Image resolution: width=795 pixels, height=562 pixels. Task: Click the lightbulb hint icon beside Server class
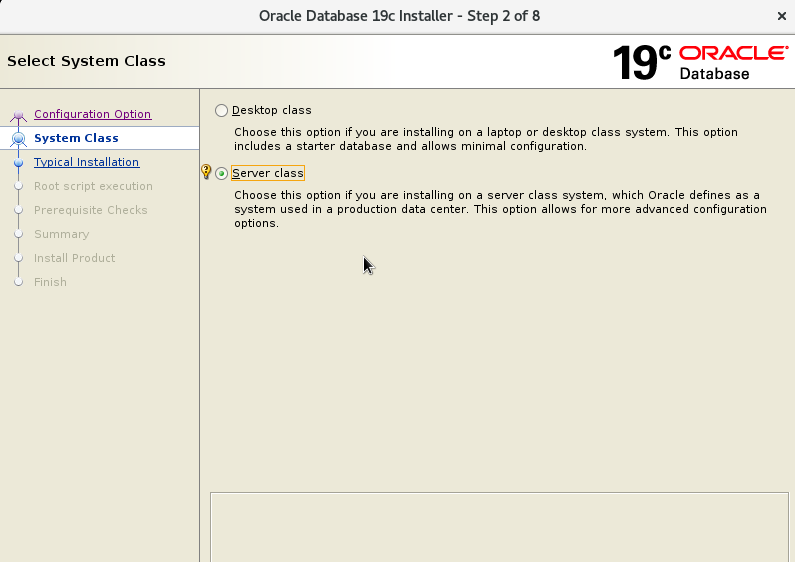[206, 171]
